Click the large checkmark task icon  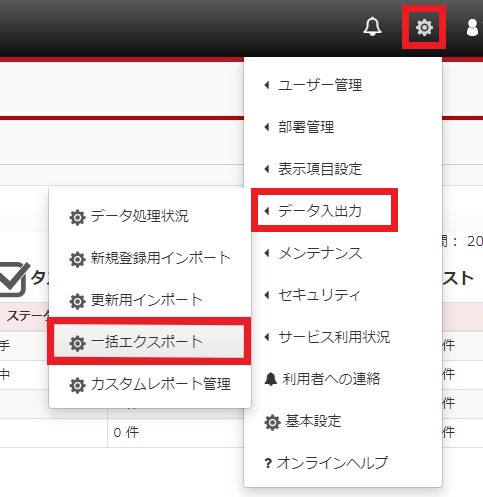tap(14, 279)
